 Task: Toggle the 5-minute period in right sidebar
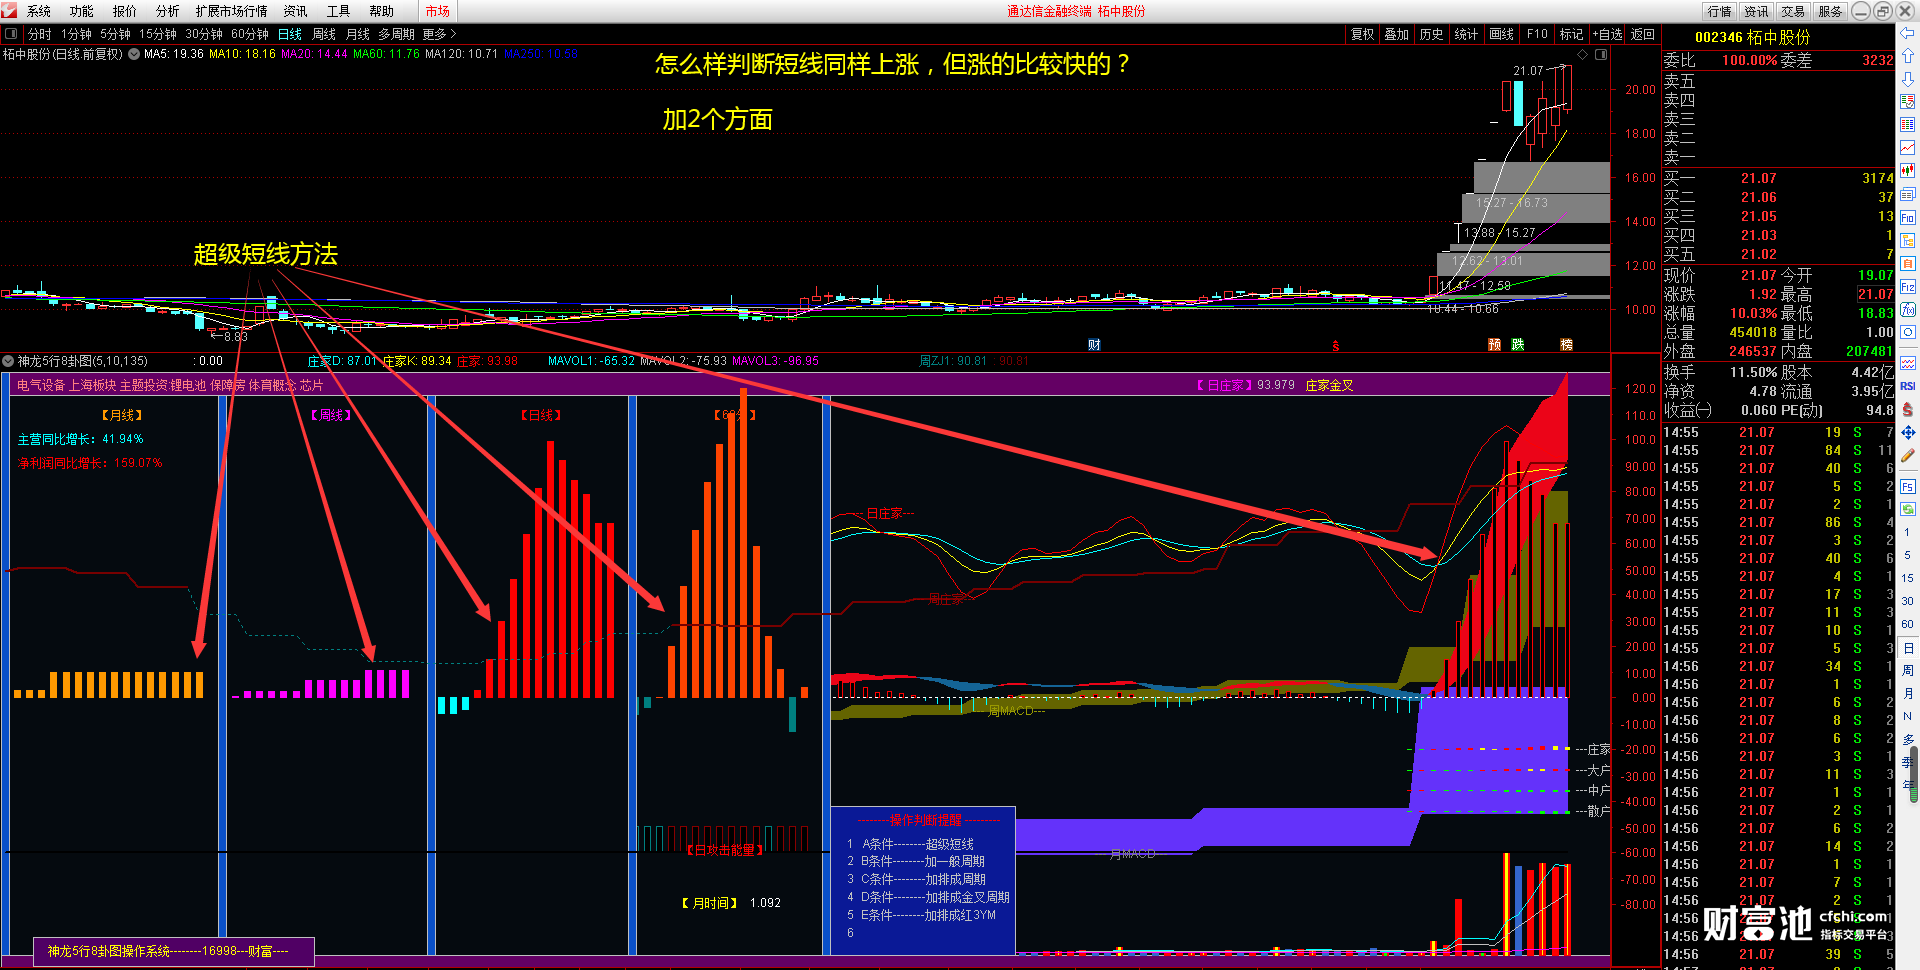tap(1908, 555)
